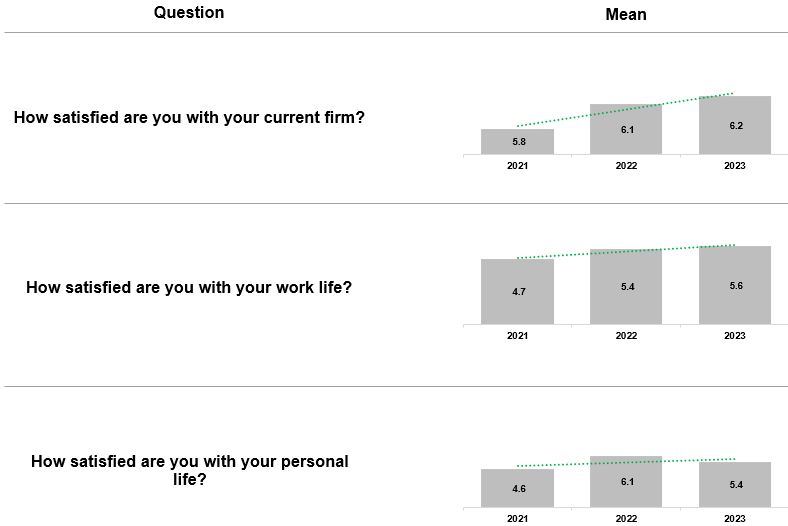This screenshot has height=526, width=788.
Task: Select the 6.2 bar for 2023
Action: [x=735, y=126]
